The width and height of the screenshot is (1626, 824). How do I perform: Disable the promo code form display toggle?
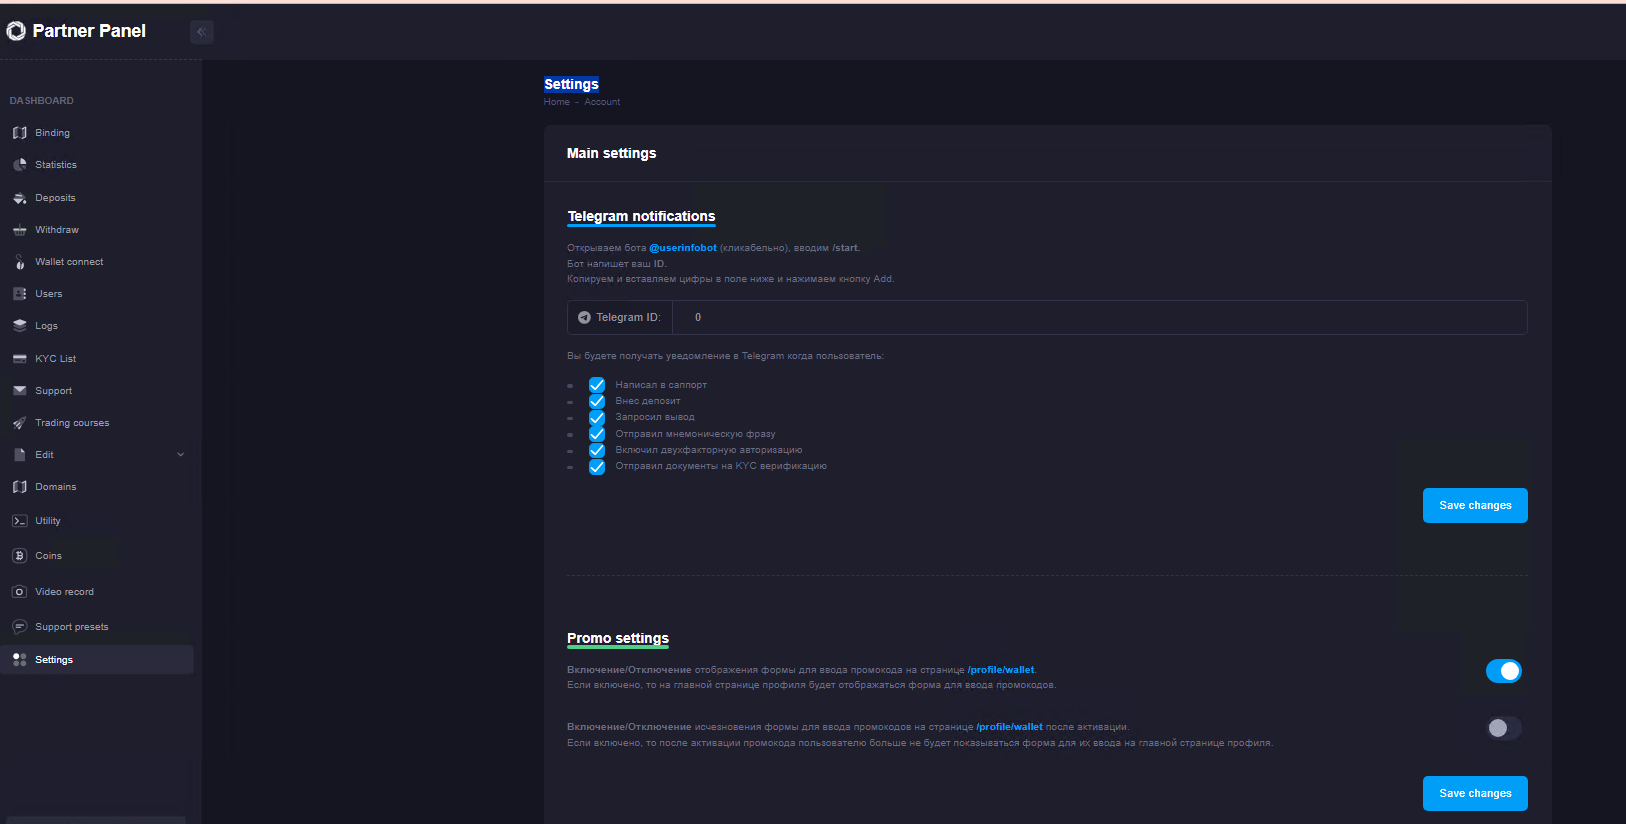(1503, 671)
